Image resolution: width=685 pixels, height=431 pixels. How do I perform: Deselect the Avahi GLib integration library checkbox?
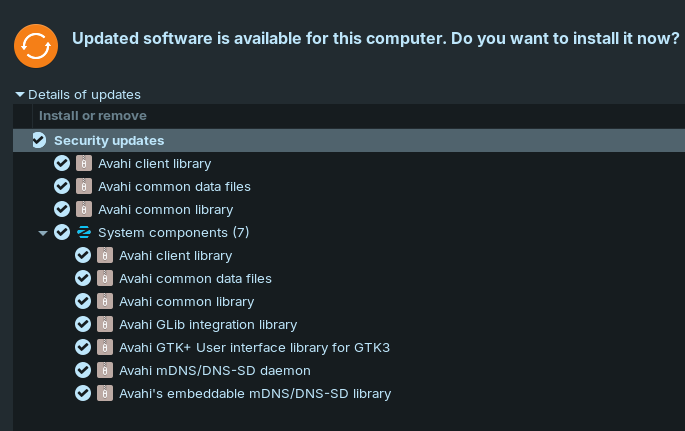(x=83, y=324)
